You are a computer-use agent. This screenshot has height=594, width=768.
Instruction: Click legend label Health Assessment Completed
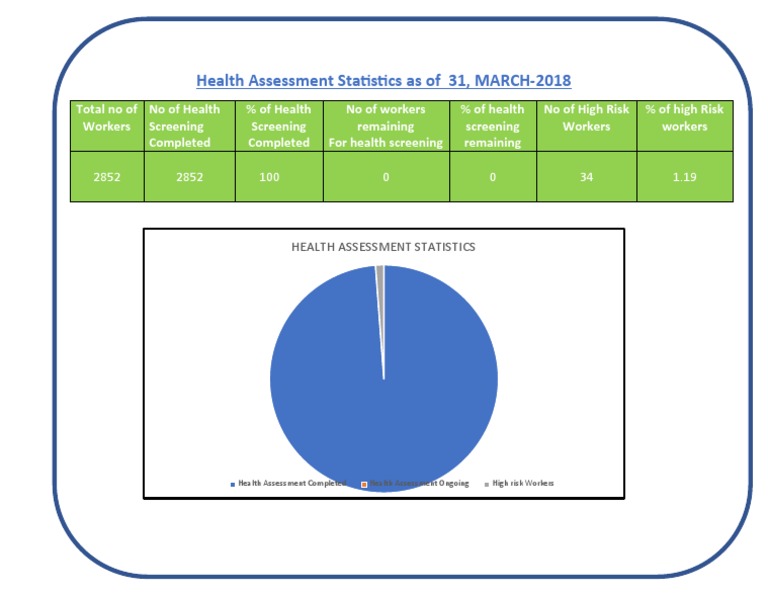pos(292,483)
